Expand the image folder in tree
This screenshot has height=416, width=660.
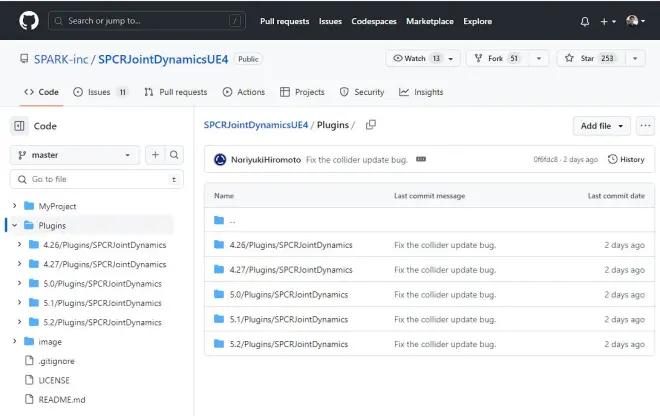15,341
